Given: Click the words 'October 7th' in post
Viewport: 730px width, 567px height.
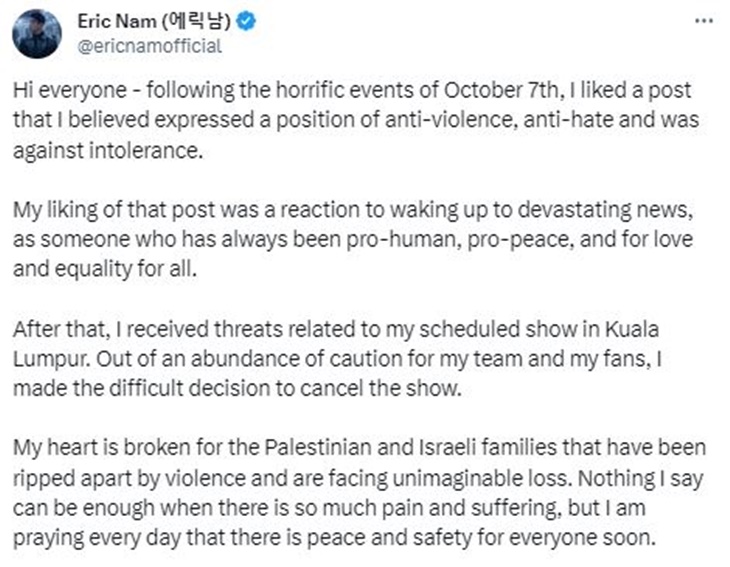Looking at the screenshot, I should pos(500,90).
